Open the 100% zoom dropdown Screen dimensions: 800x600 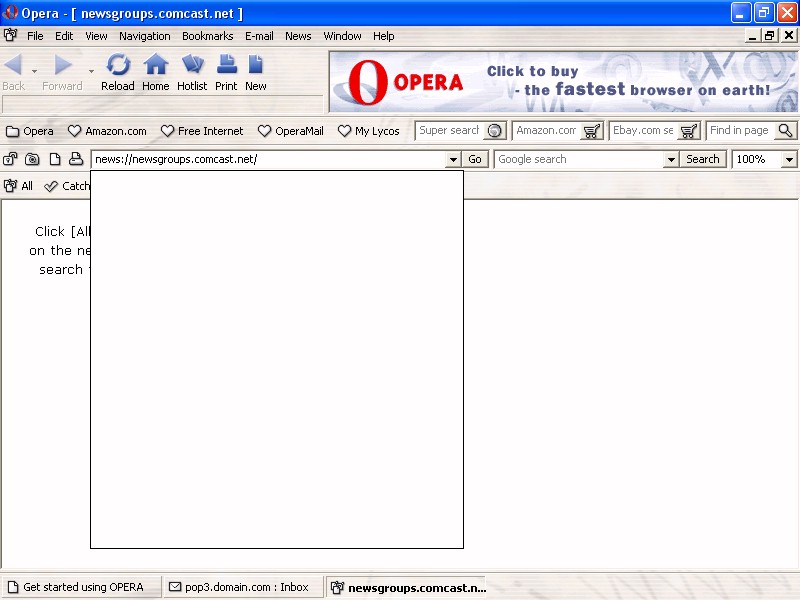pyautogui.click(x=789, y=160)
